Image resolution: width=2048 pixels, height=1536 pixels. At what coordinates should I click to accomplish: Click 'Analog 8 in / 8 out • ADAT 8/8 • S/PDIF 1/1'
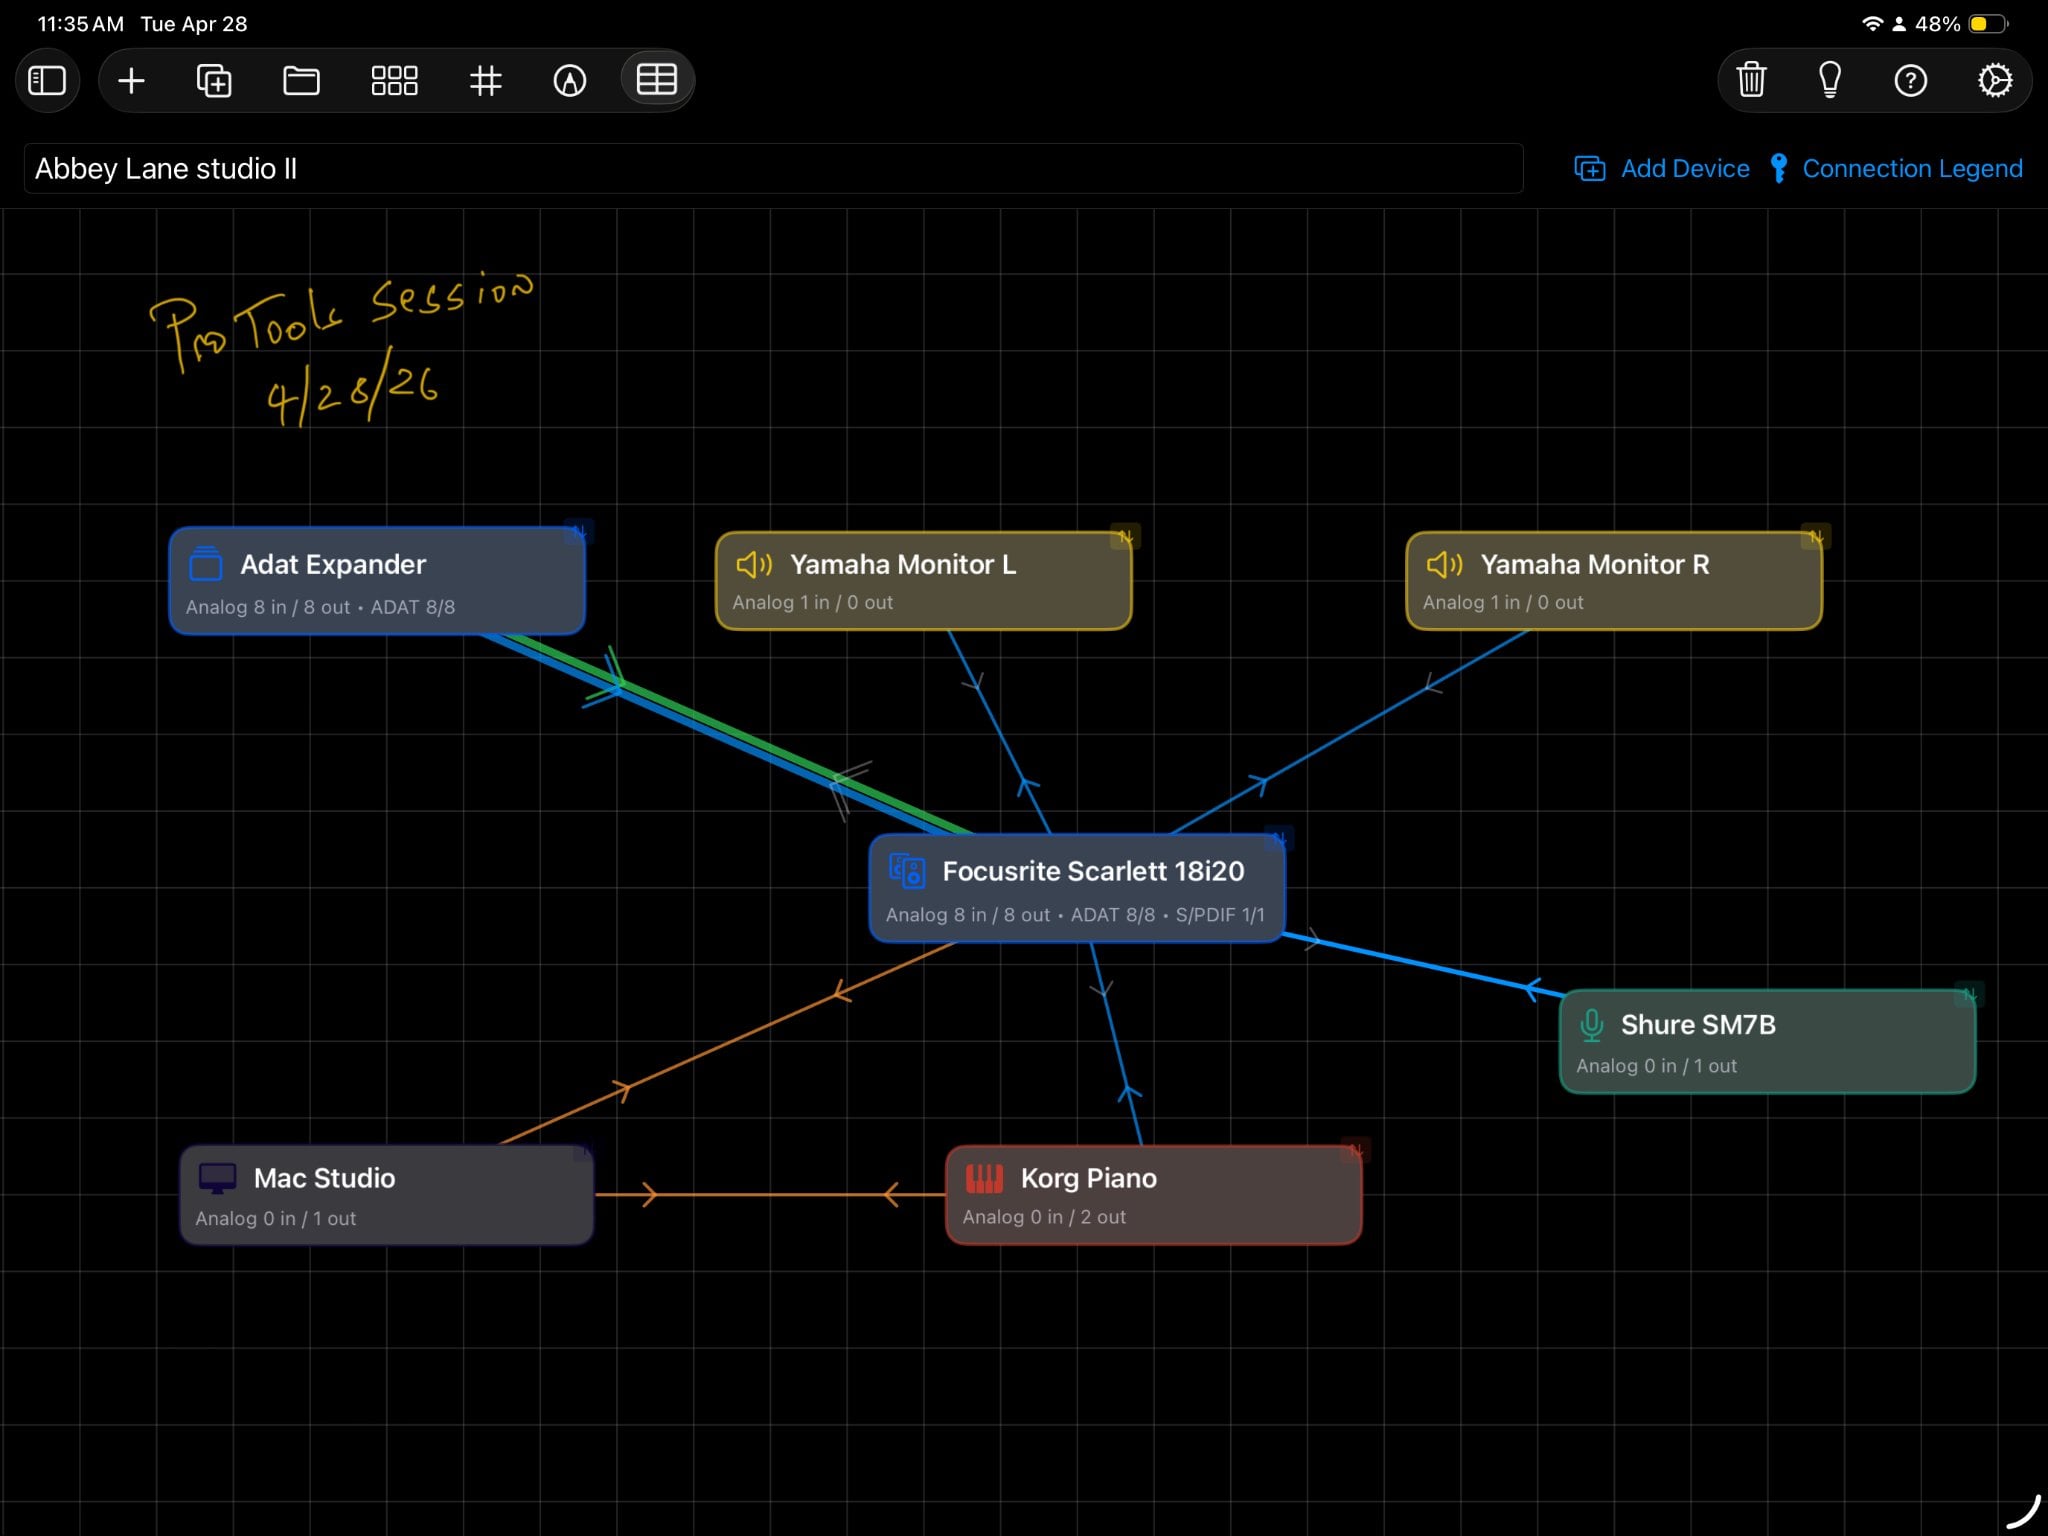(x=1075, y=915)
